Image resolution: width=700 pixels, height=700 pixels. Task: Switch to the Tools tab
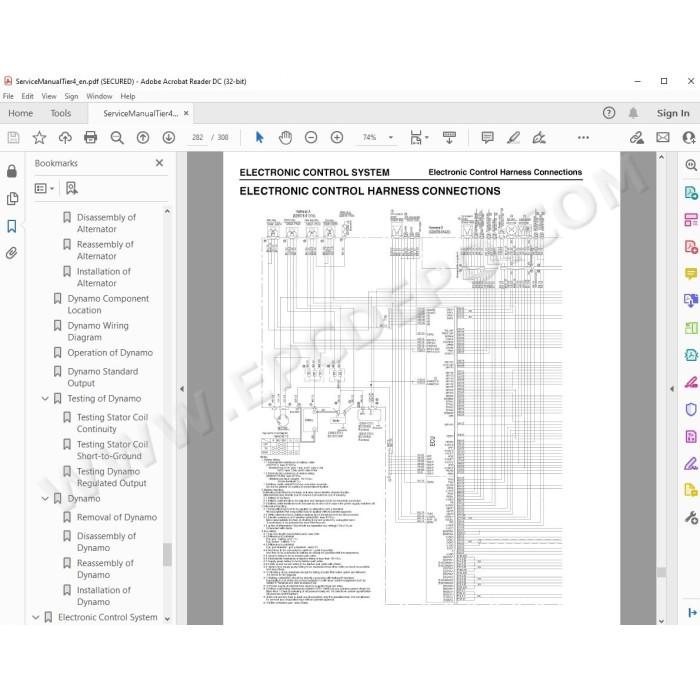61,113
